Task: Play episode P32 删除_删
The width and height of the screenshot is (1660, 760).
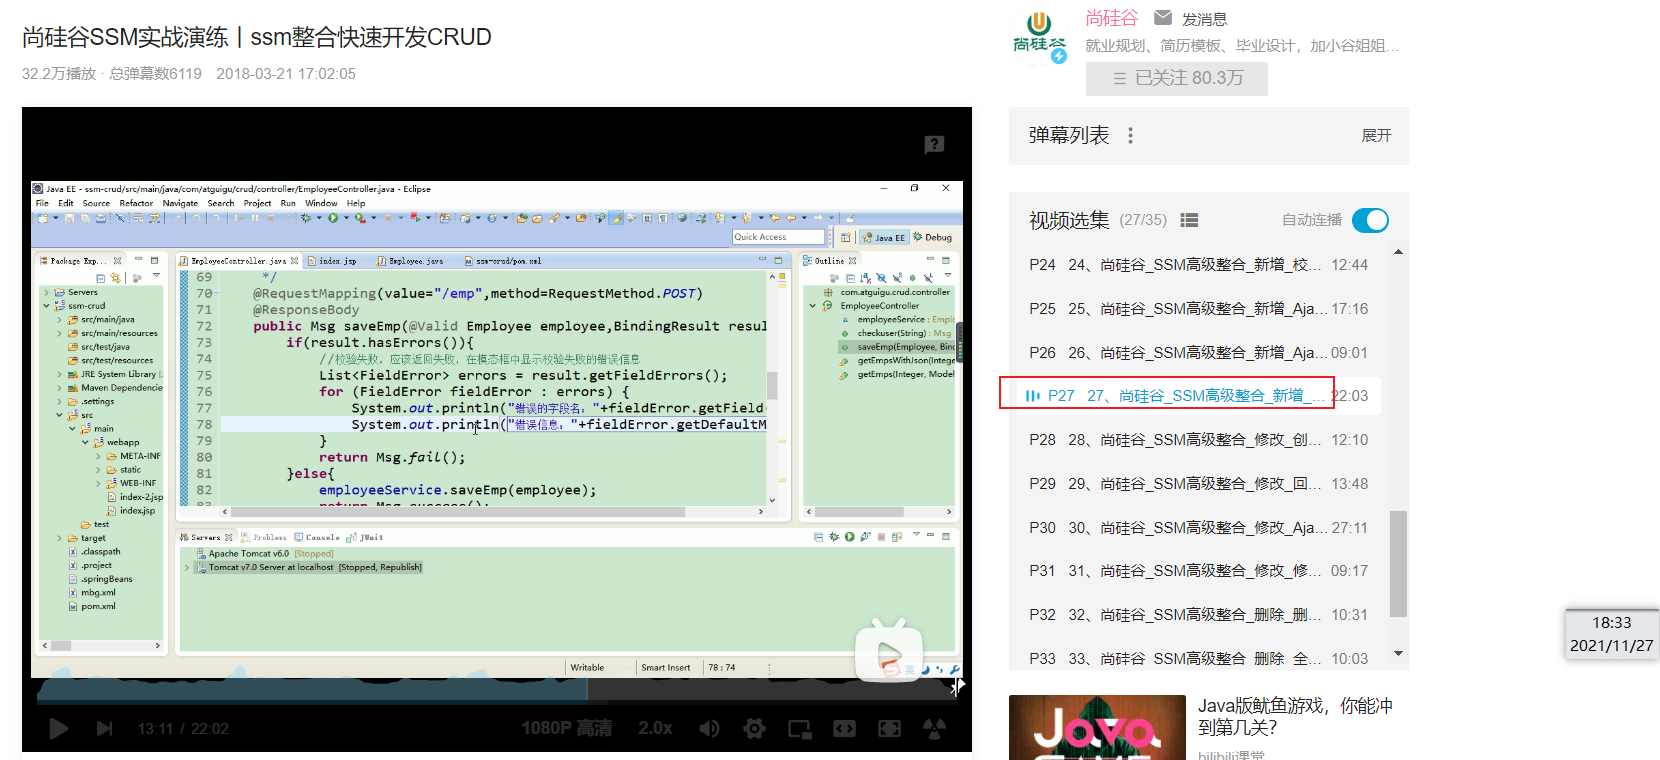Action: [1198, 615]
